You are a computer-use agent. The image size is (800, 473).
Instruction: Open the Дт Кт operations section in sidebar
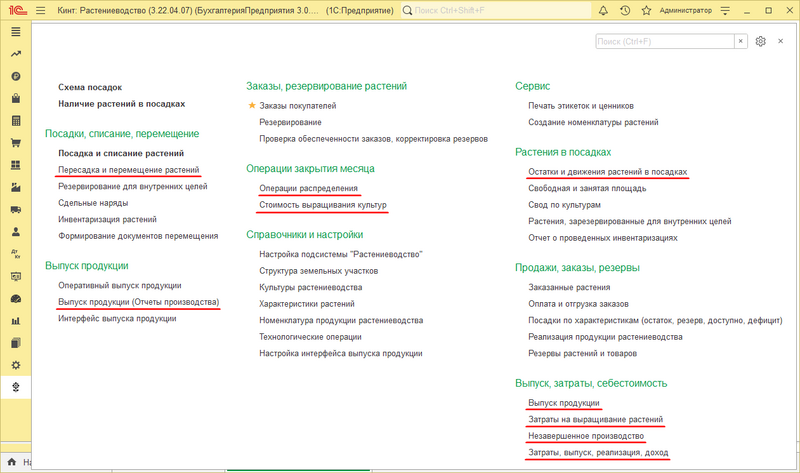(x=16, y=254)
